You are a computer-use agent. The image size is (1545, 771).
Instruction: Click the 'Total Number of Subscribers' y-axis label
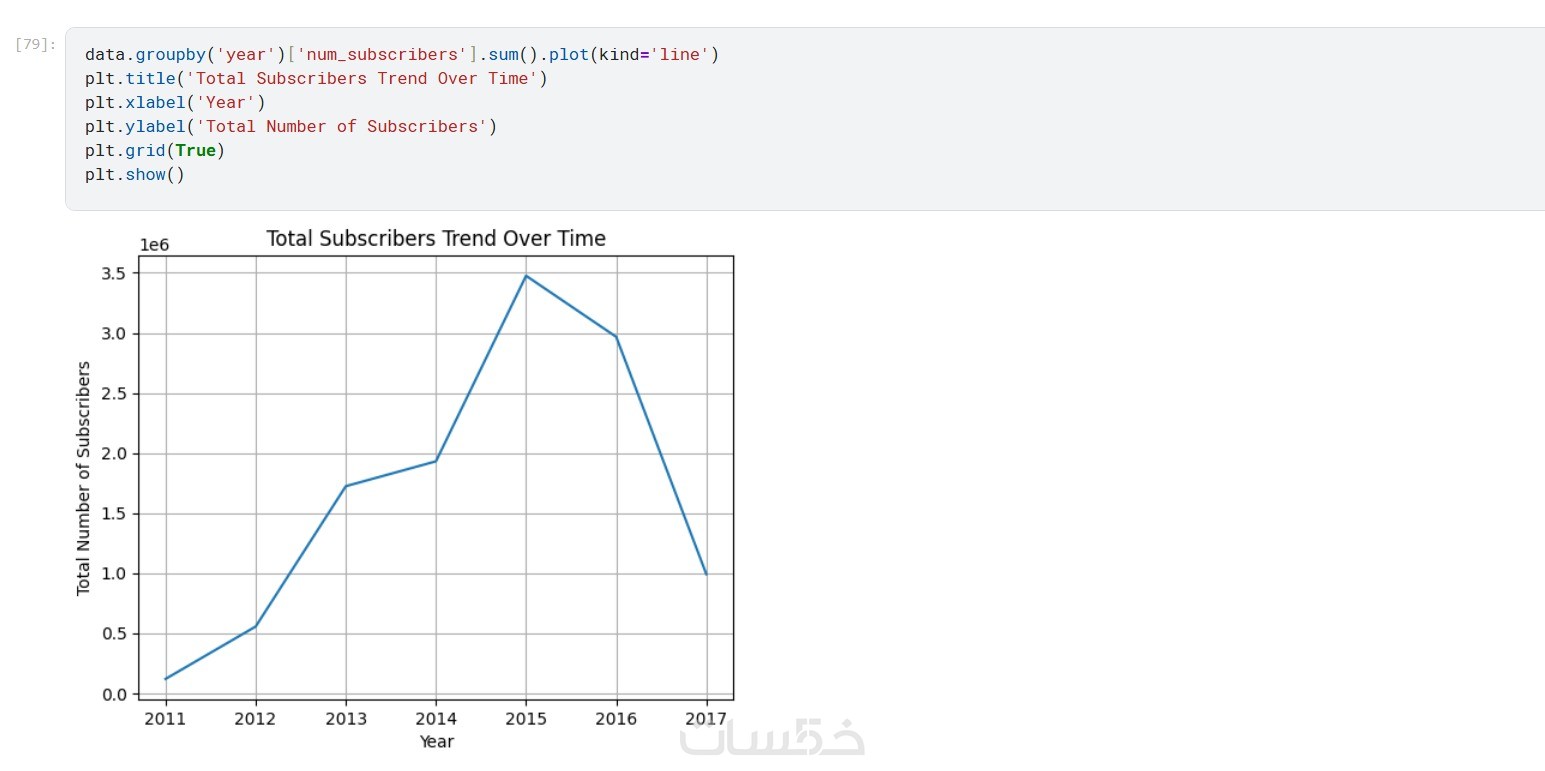pos(84,478)
